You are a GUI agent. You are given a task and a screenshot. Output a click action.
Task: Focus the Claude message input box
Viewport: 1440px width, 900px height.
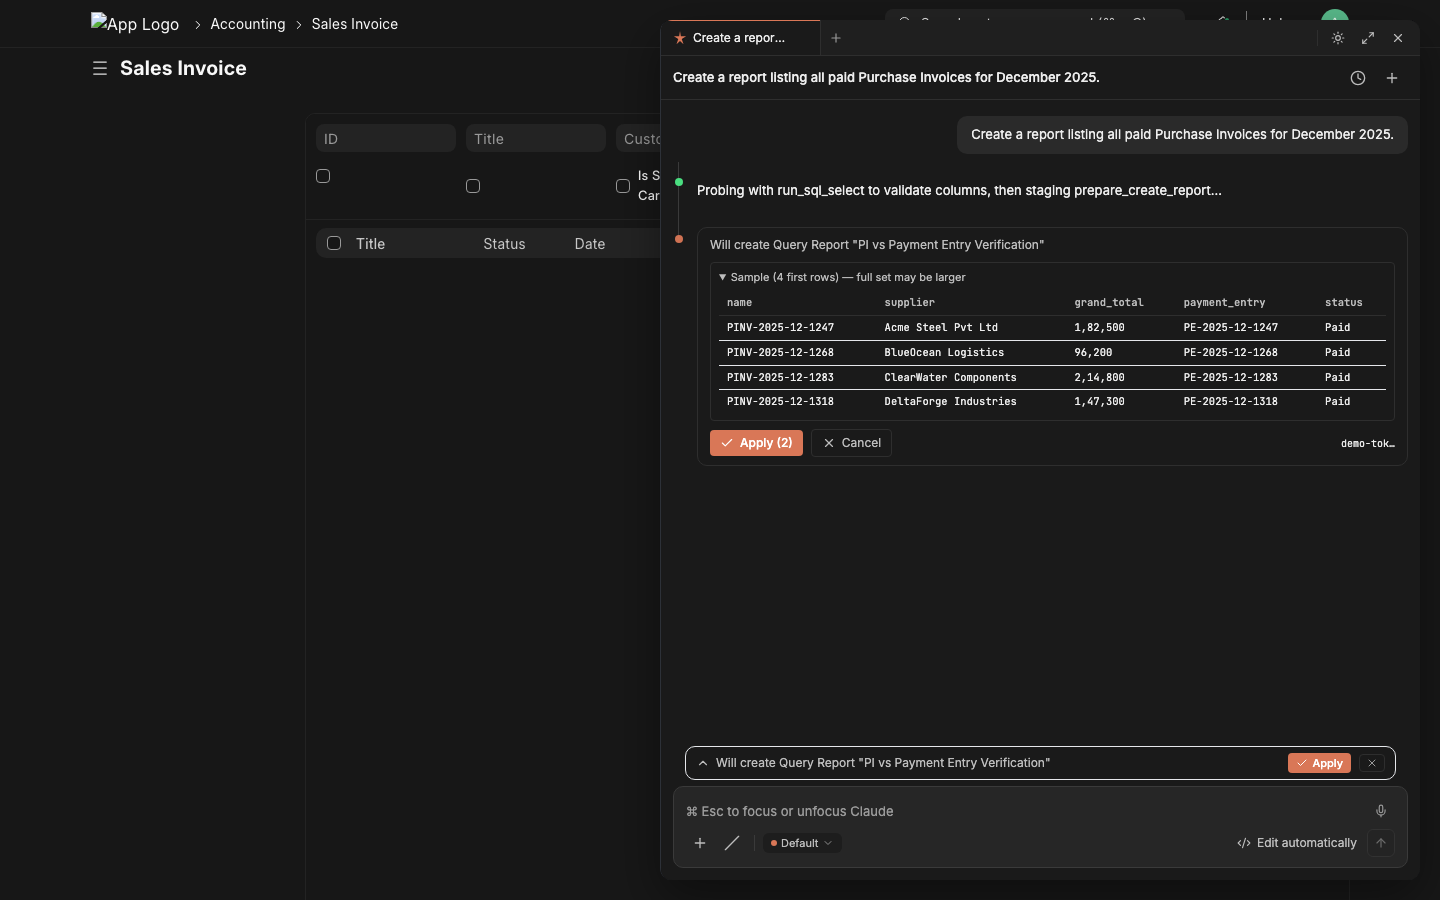click(x=1026, y=811)
